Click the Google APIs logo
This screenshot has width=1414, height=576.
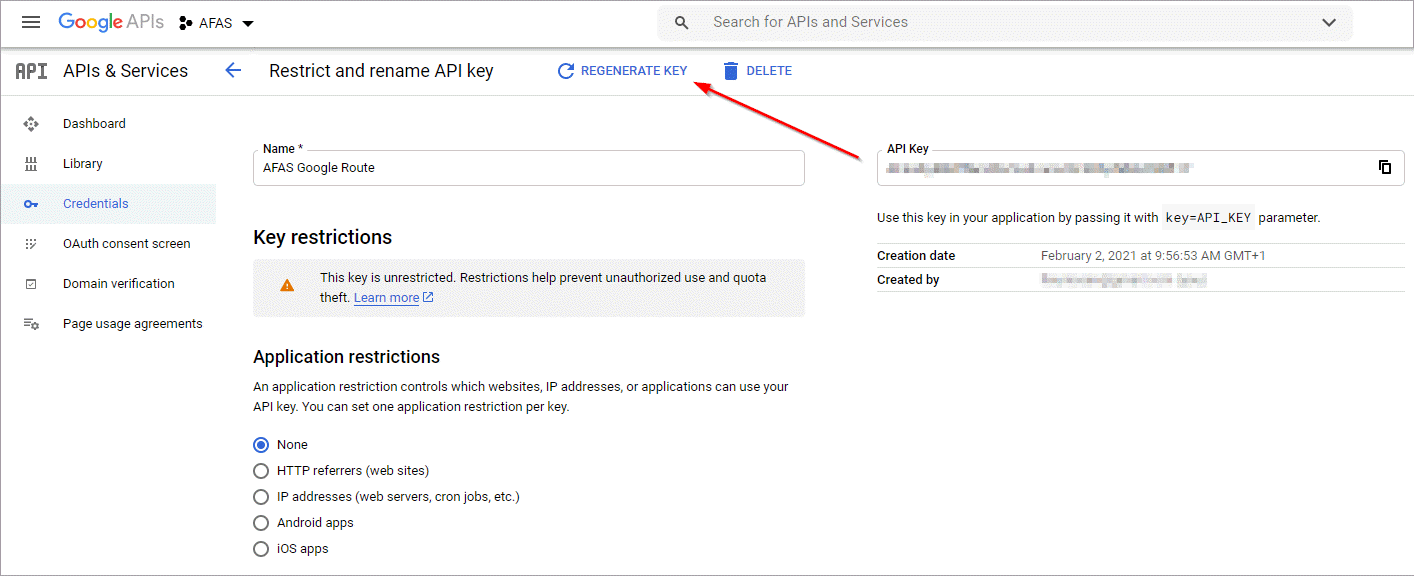(x=111, y=22)
